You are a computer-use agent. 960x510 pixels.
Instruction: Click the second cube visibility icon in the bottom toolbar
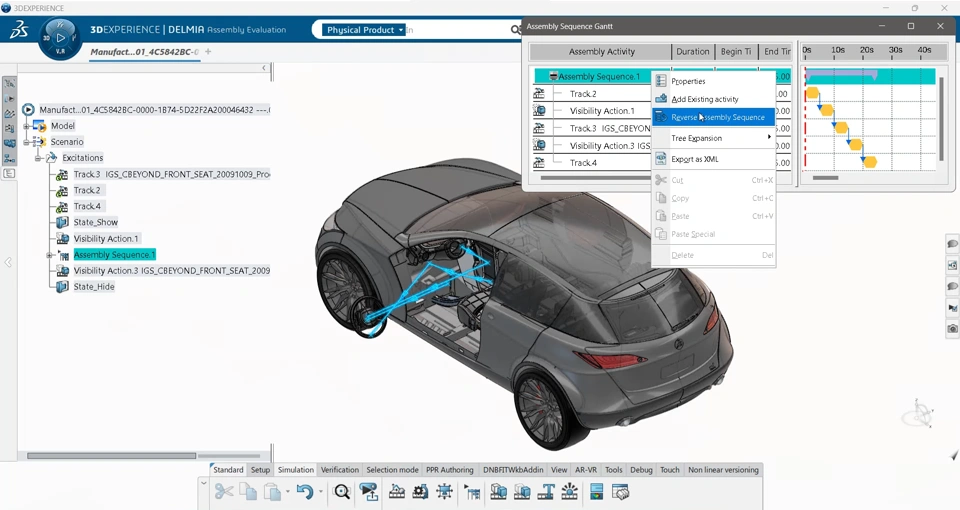tap(522, 491)
